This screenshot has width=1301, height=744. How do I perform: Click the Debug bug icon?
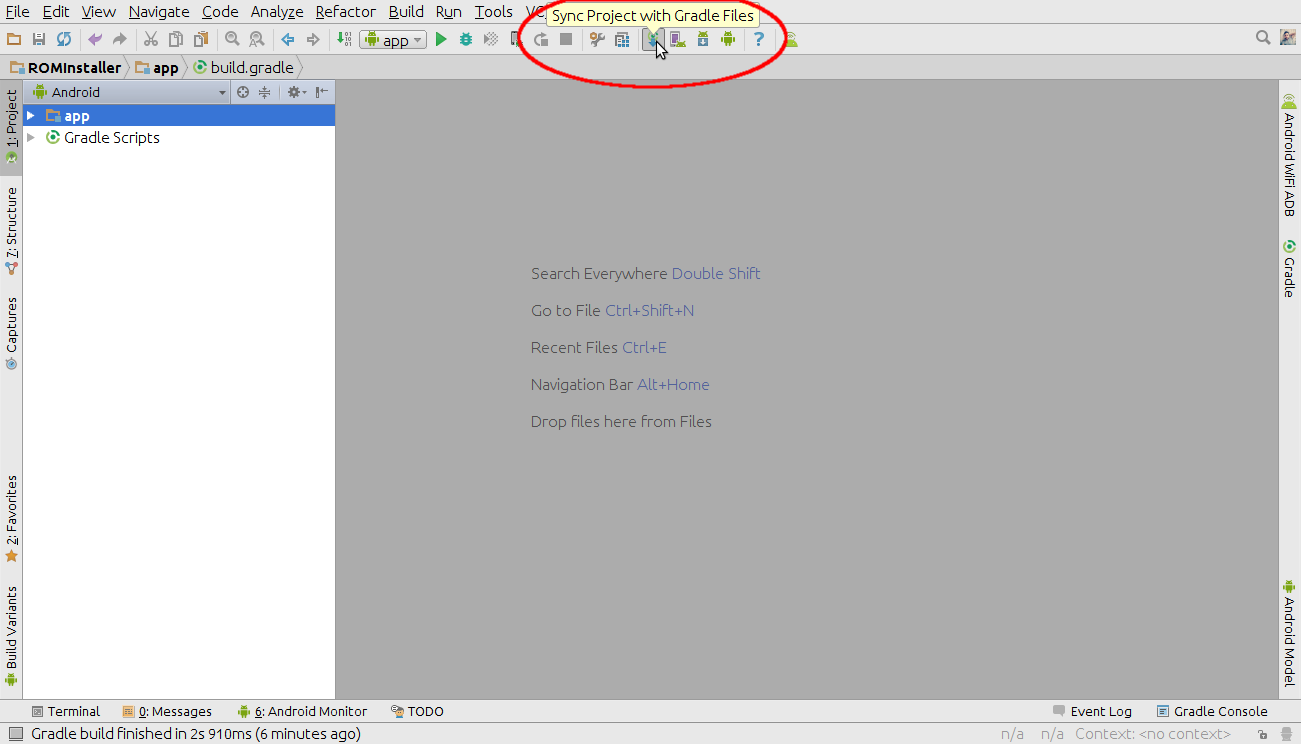coord(466,39)
